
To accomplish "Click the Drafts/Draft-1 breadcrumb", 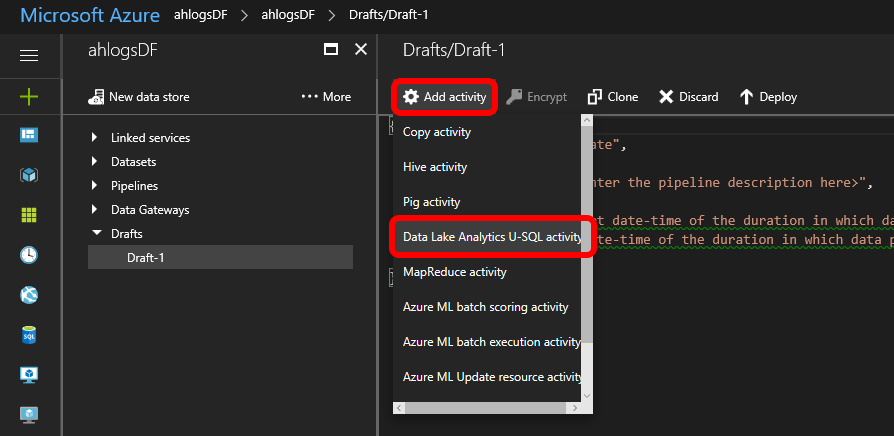I will coord(388,15).
